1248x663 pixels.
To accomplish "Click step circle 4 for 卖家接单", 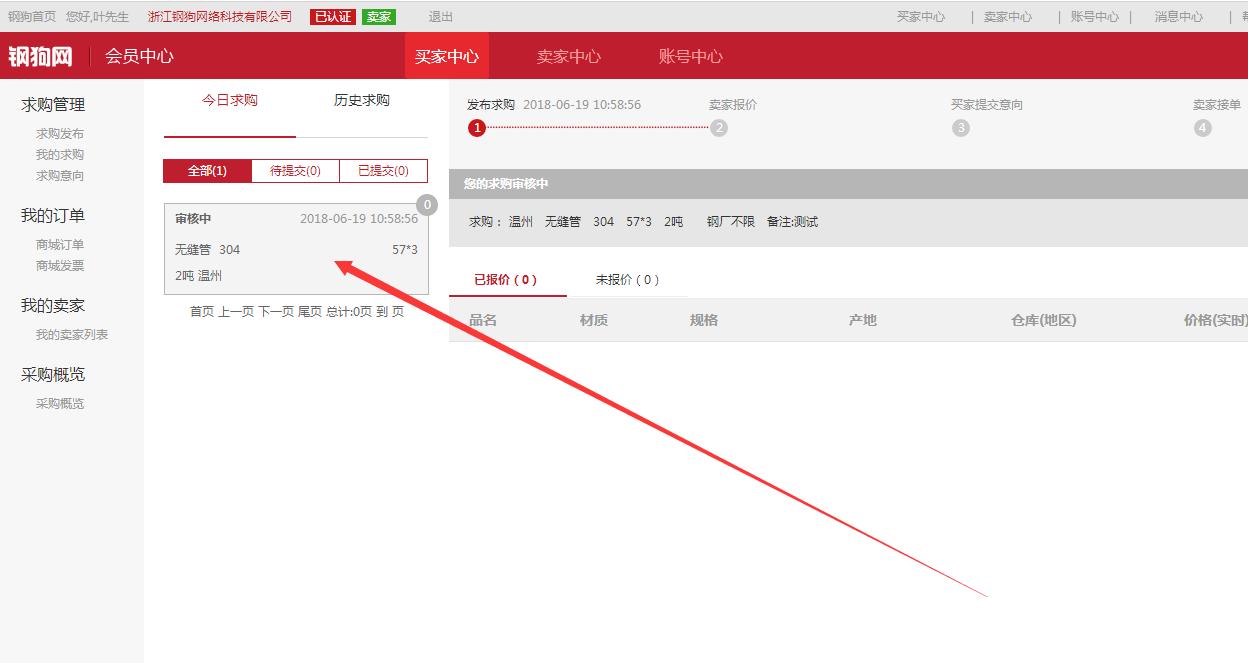I will (x=1202, y=127).
